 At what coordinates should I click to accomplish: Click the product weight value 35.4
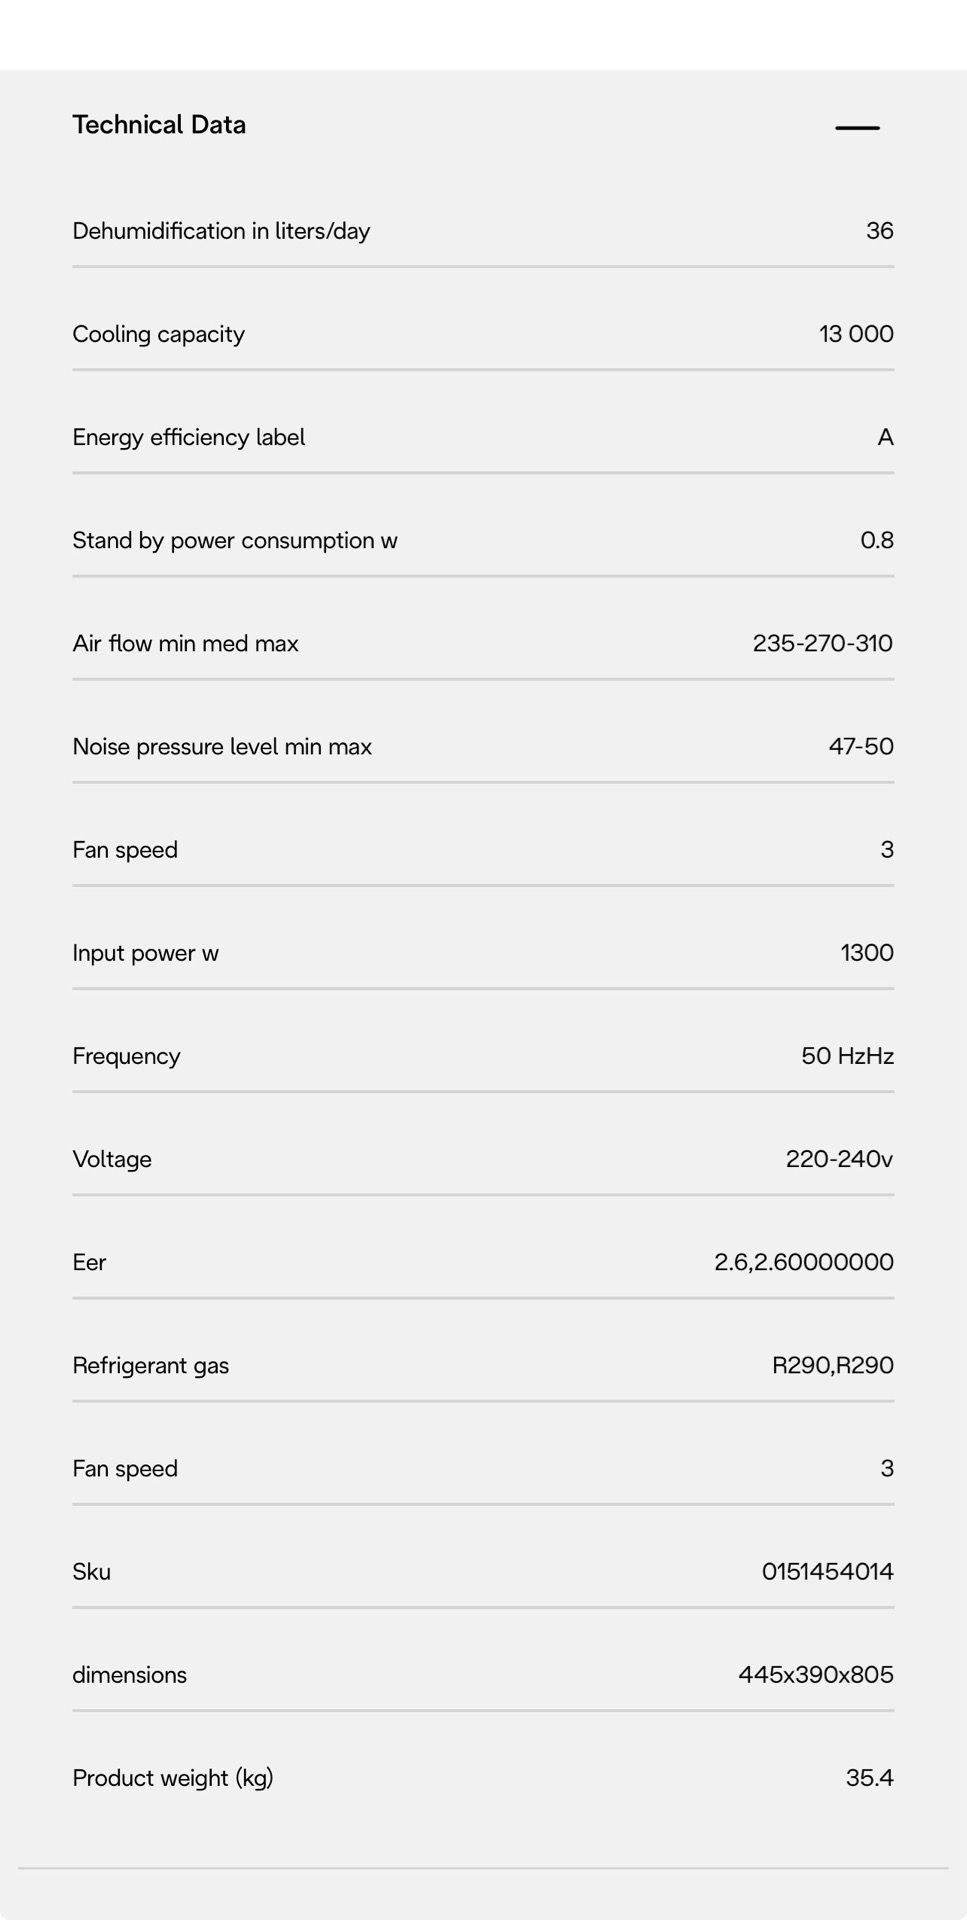pos(870,1778)
